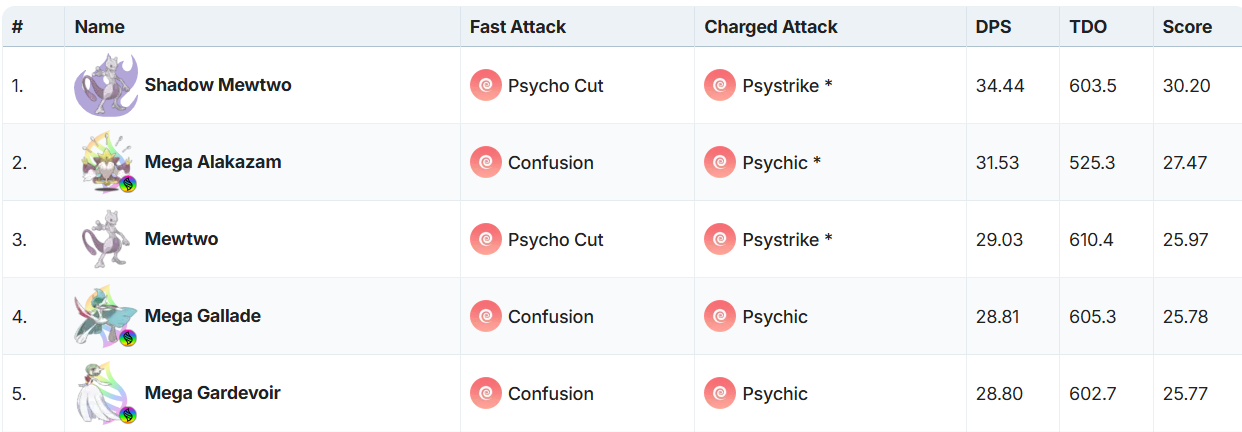Click psychic type icon beside Mega Gardevoir's Psychic

pos(720,394)
